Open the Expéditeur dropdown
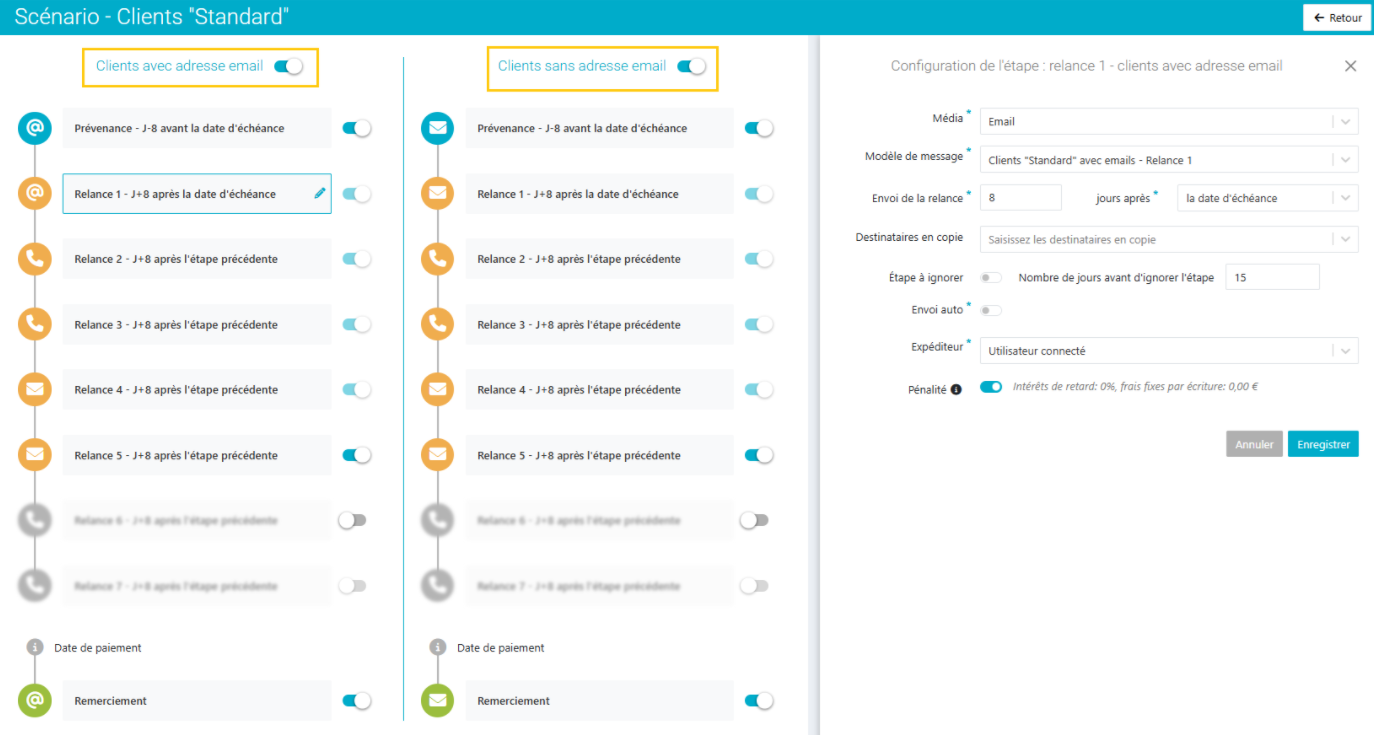The height and width of the screenshot is (735, 1374). pyautogui.click(x=1169, y=351)
